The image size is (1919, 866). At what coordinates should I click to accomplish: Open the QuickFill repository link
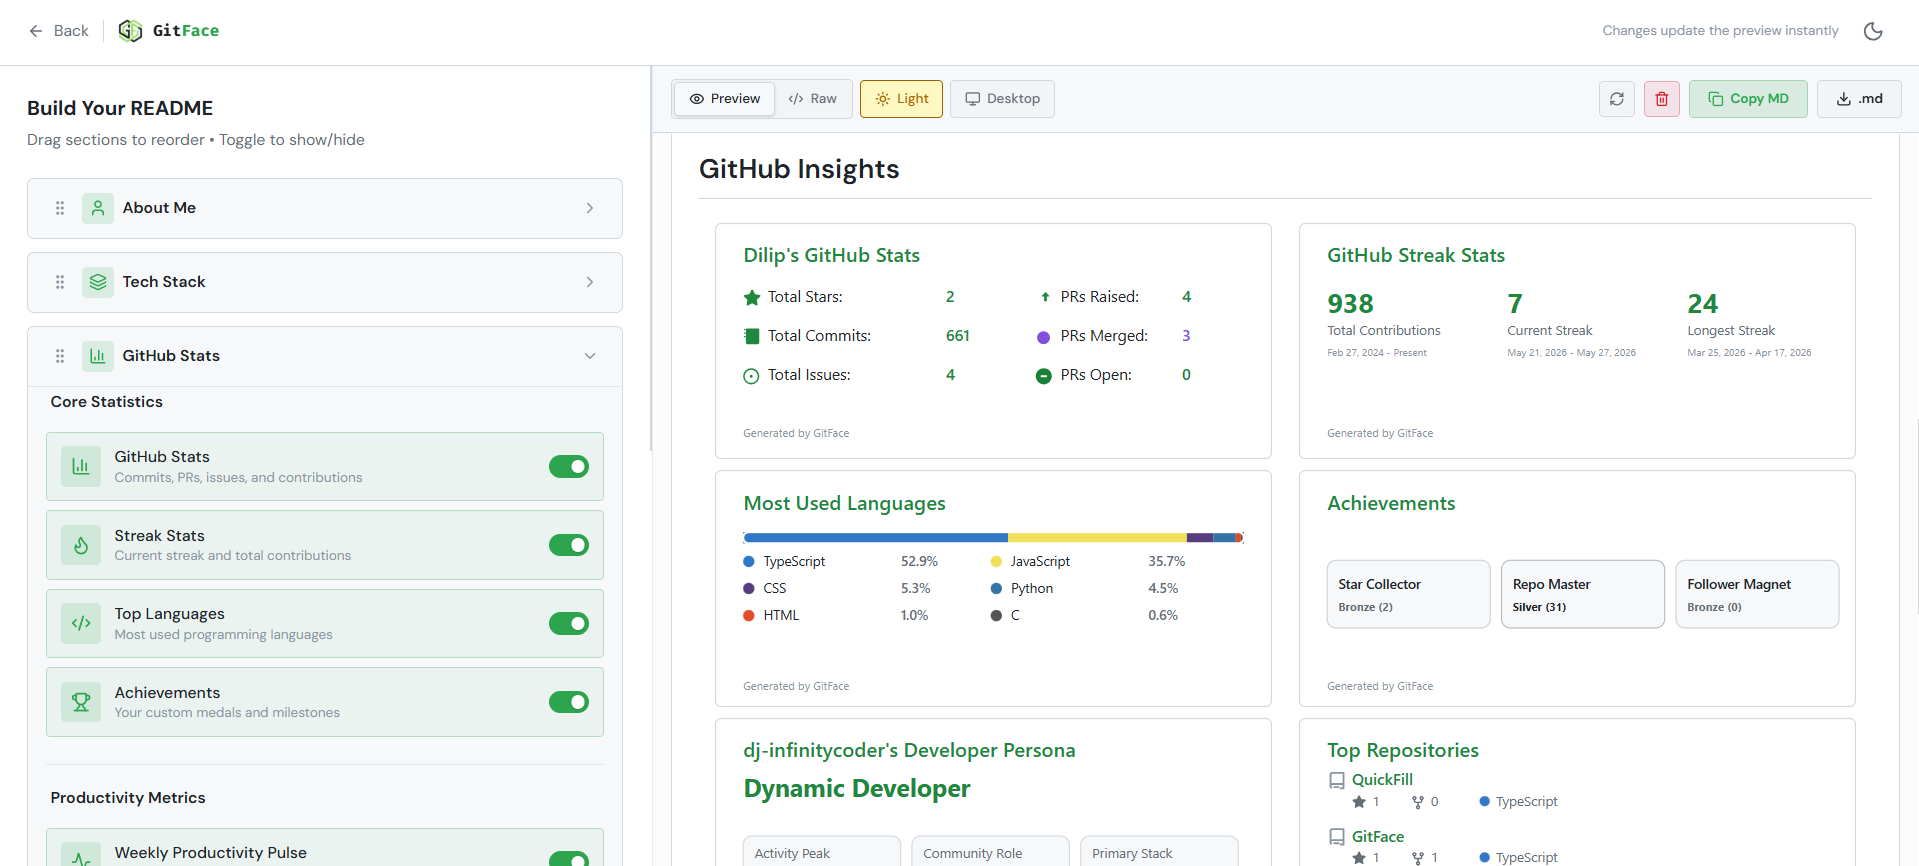(x=1382, y=780)
